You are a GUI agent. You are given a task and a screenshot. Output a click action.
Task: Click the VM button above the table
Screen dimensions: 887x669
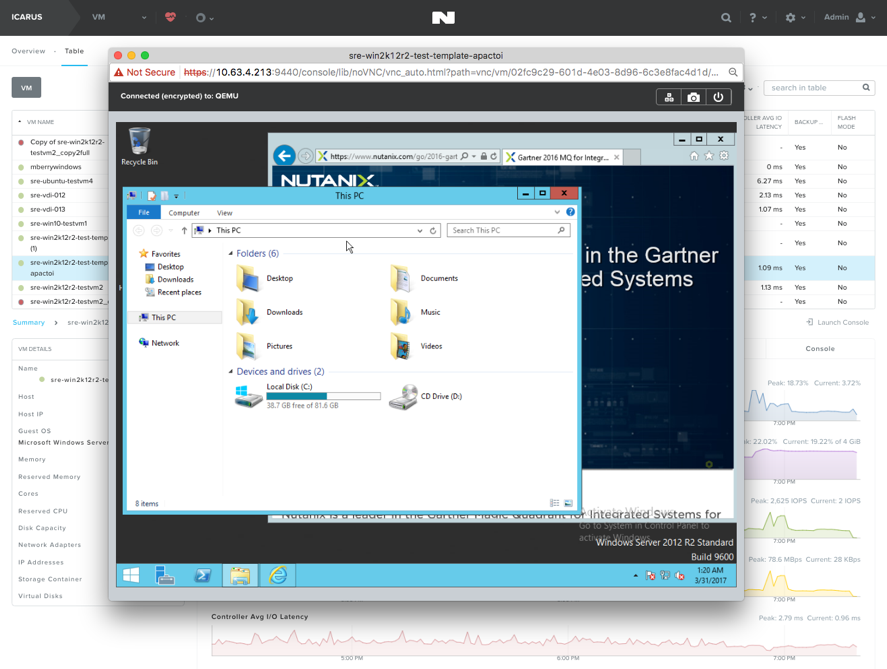26,88
